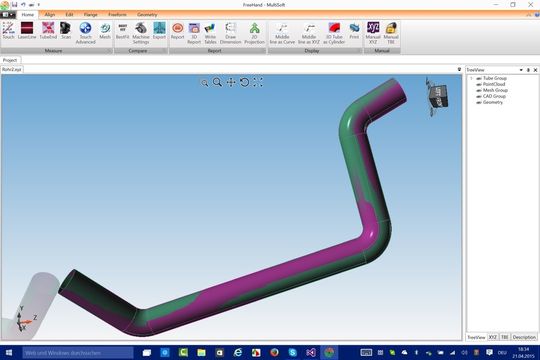Open the TreeView panel dropdown arrow
This screenshot has height=360, width=540.
click(x=521, y=70)
